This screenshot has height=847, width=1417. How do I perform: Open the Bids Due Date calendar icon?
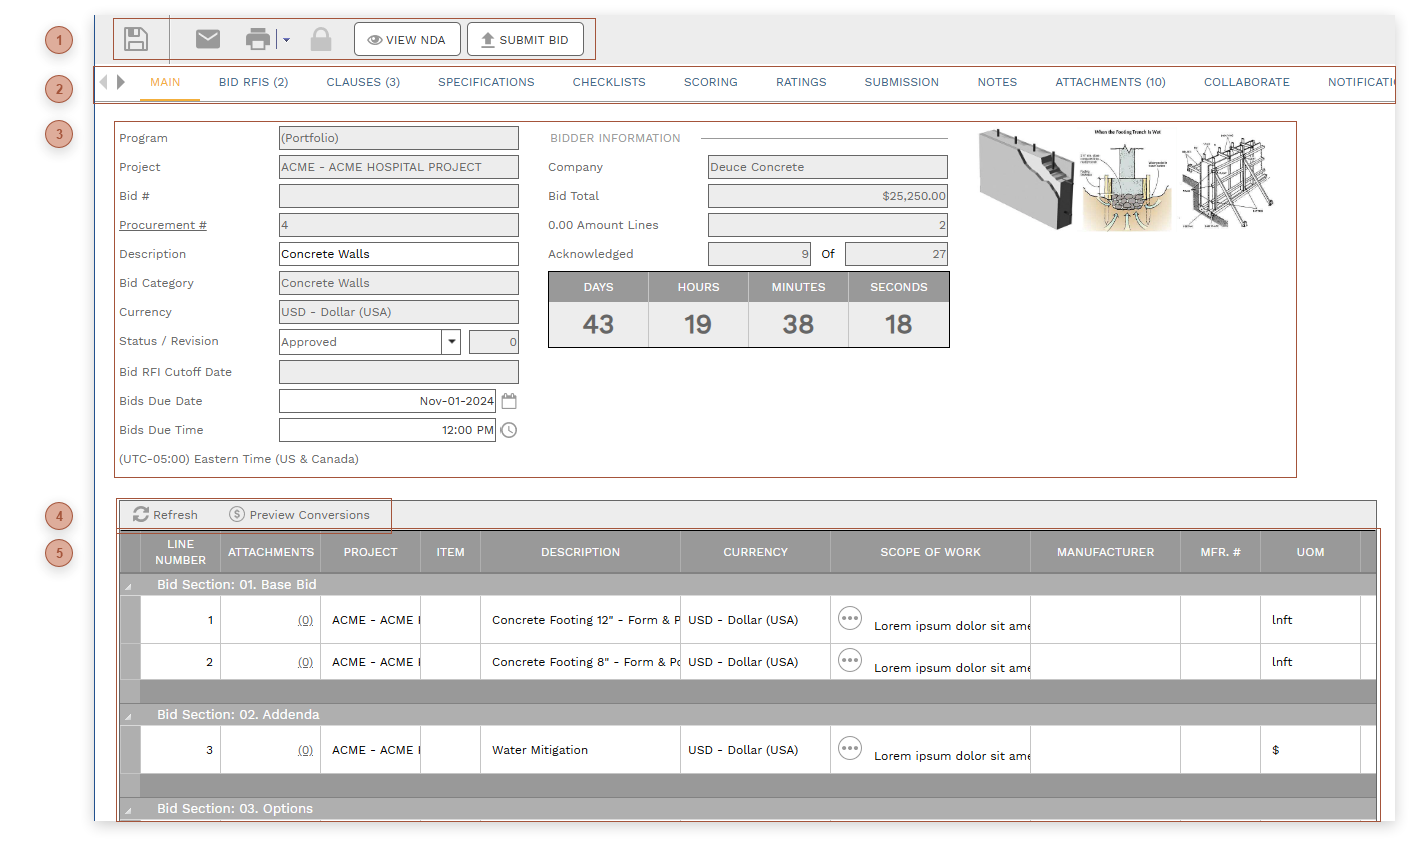coord(511,400)
